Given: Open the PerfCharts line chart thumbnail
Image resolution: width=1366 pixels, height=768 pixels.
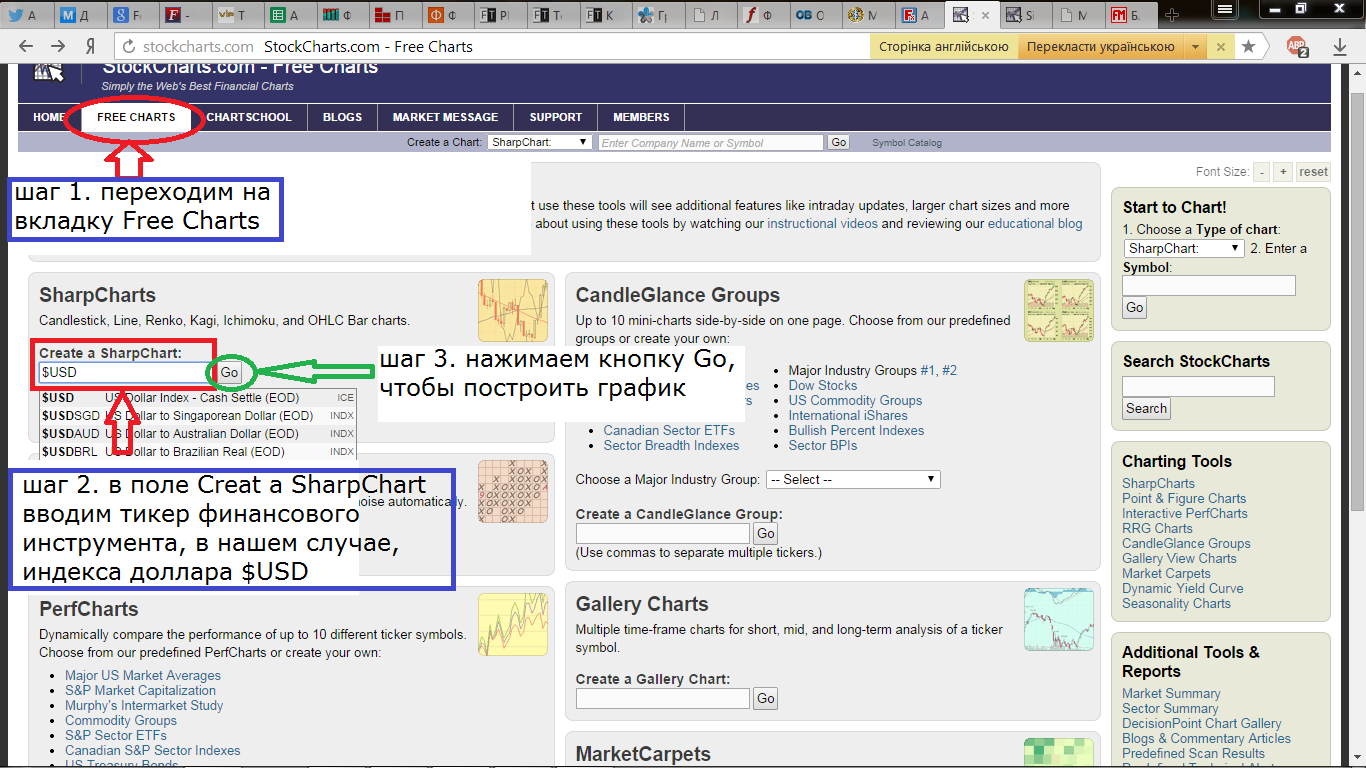Looking at the screenshot, I should click(513, 625).
